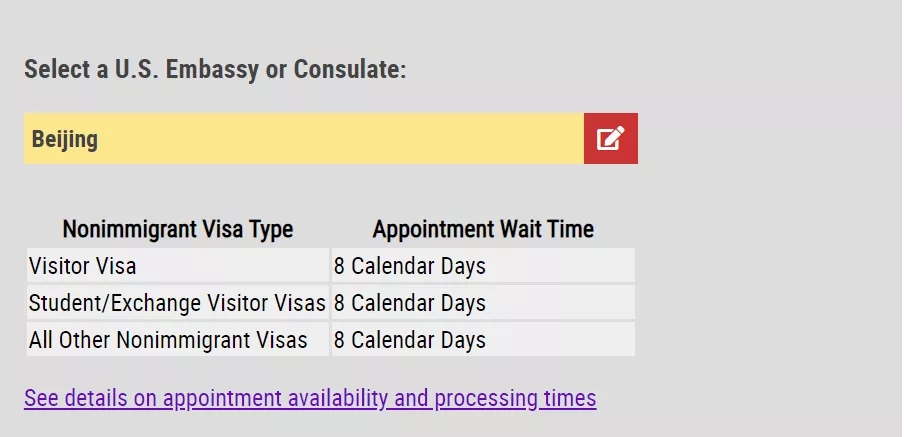Click the red edit embassy icon
Screen dimensions: 904x437
(x=610, y=138)
